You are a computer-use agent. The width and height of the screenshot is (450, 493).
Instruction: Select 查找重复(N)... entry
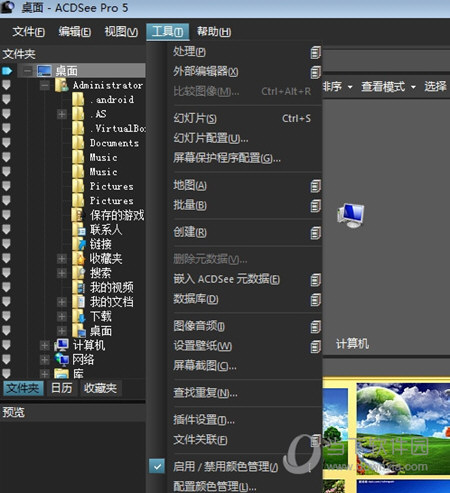[x=244, y=393]
